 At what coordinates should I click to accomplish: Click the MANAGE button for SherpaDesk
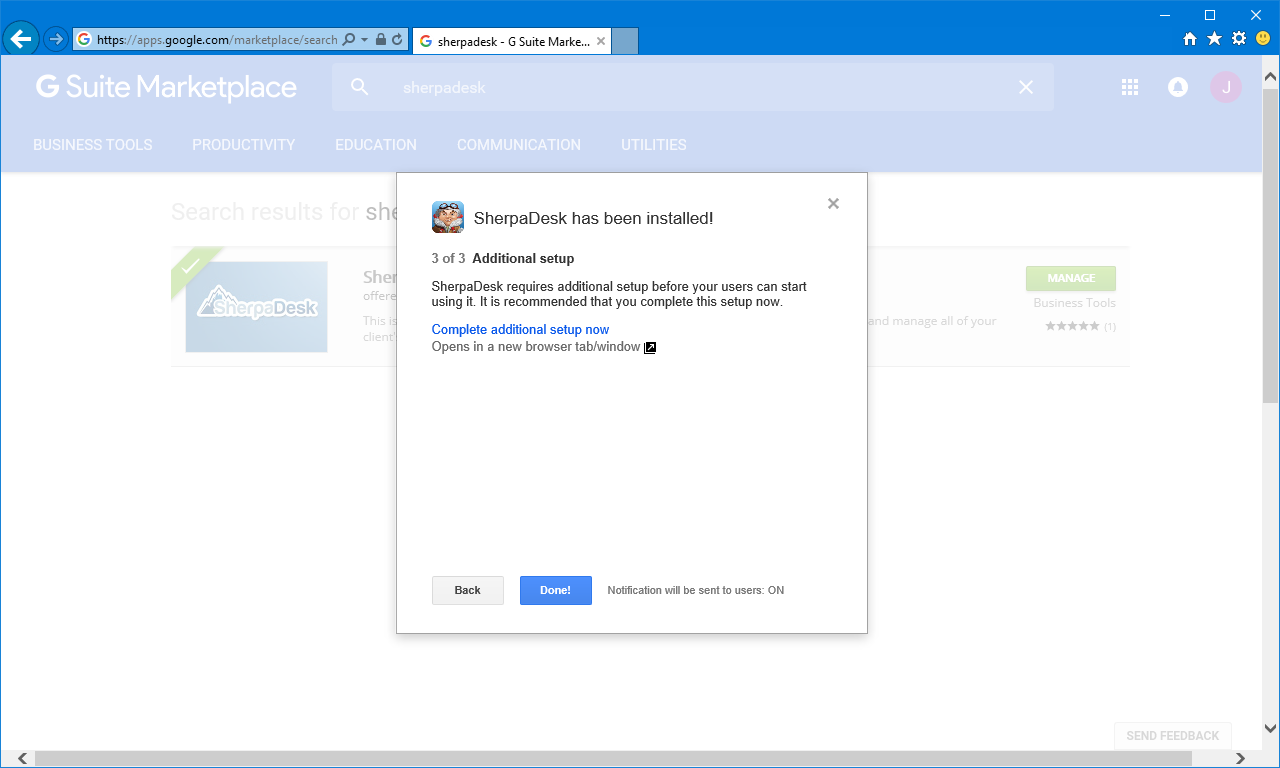tap(1070, 278)
